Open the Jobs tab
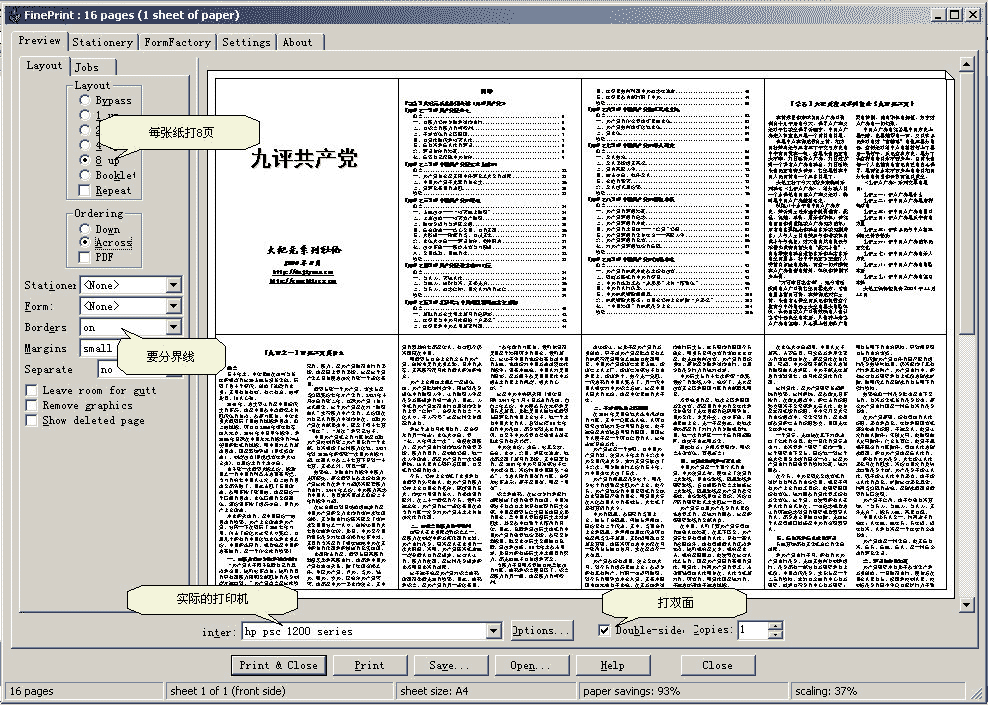 point(93,67)
